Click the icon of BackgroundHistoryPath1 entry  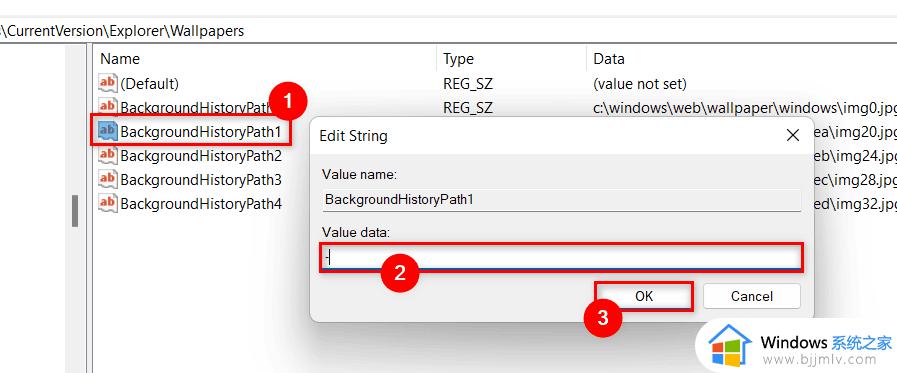coord(108,131)
